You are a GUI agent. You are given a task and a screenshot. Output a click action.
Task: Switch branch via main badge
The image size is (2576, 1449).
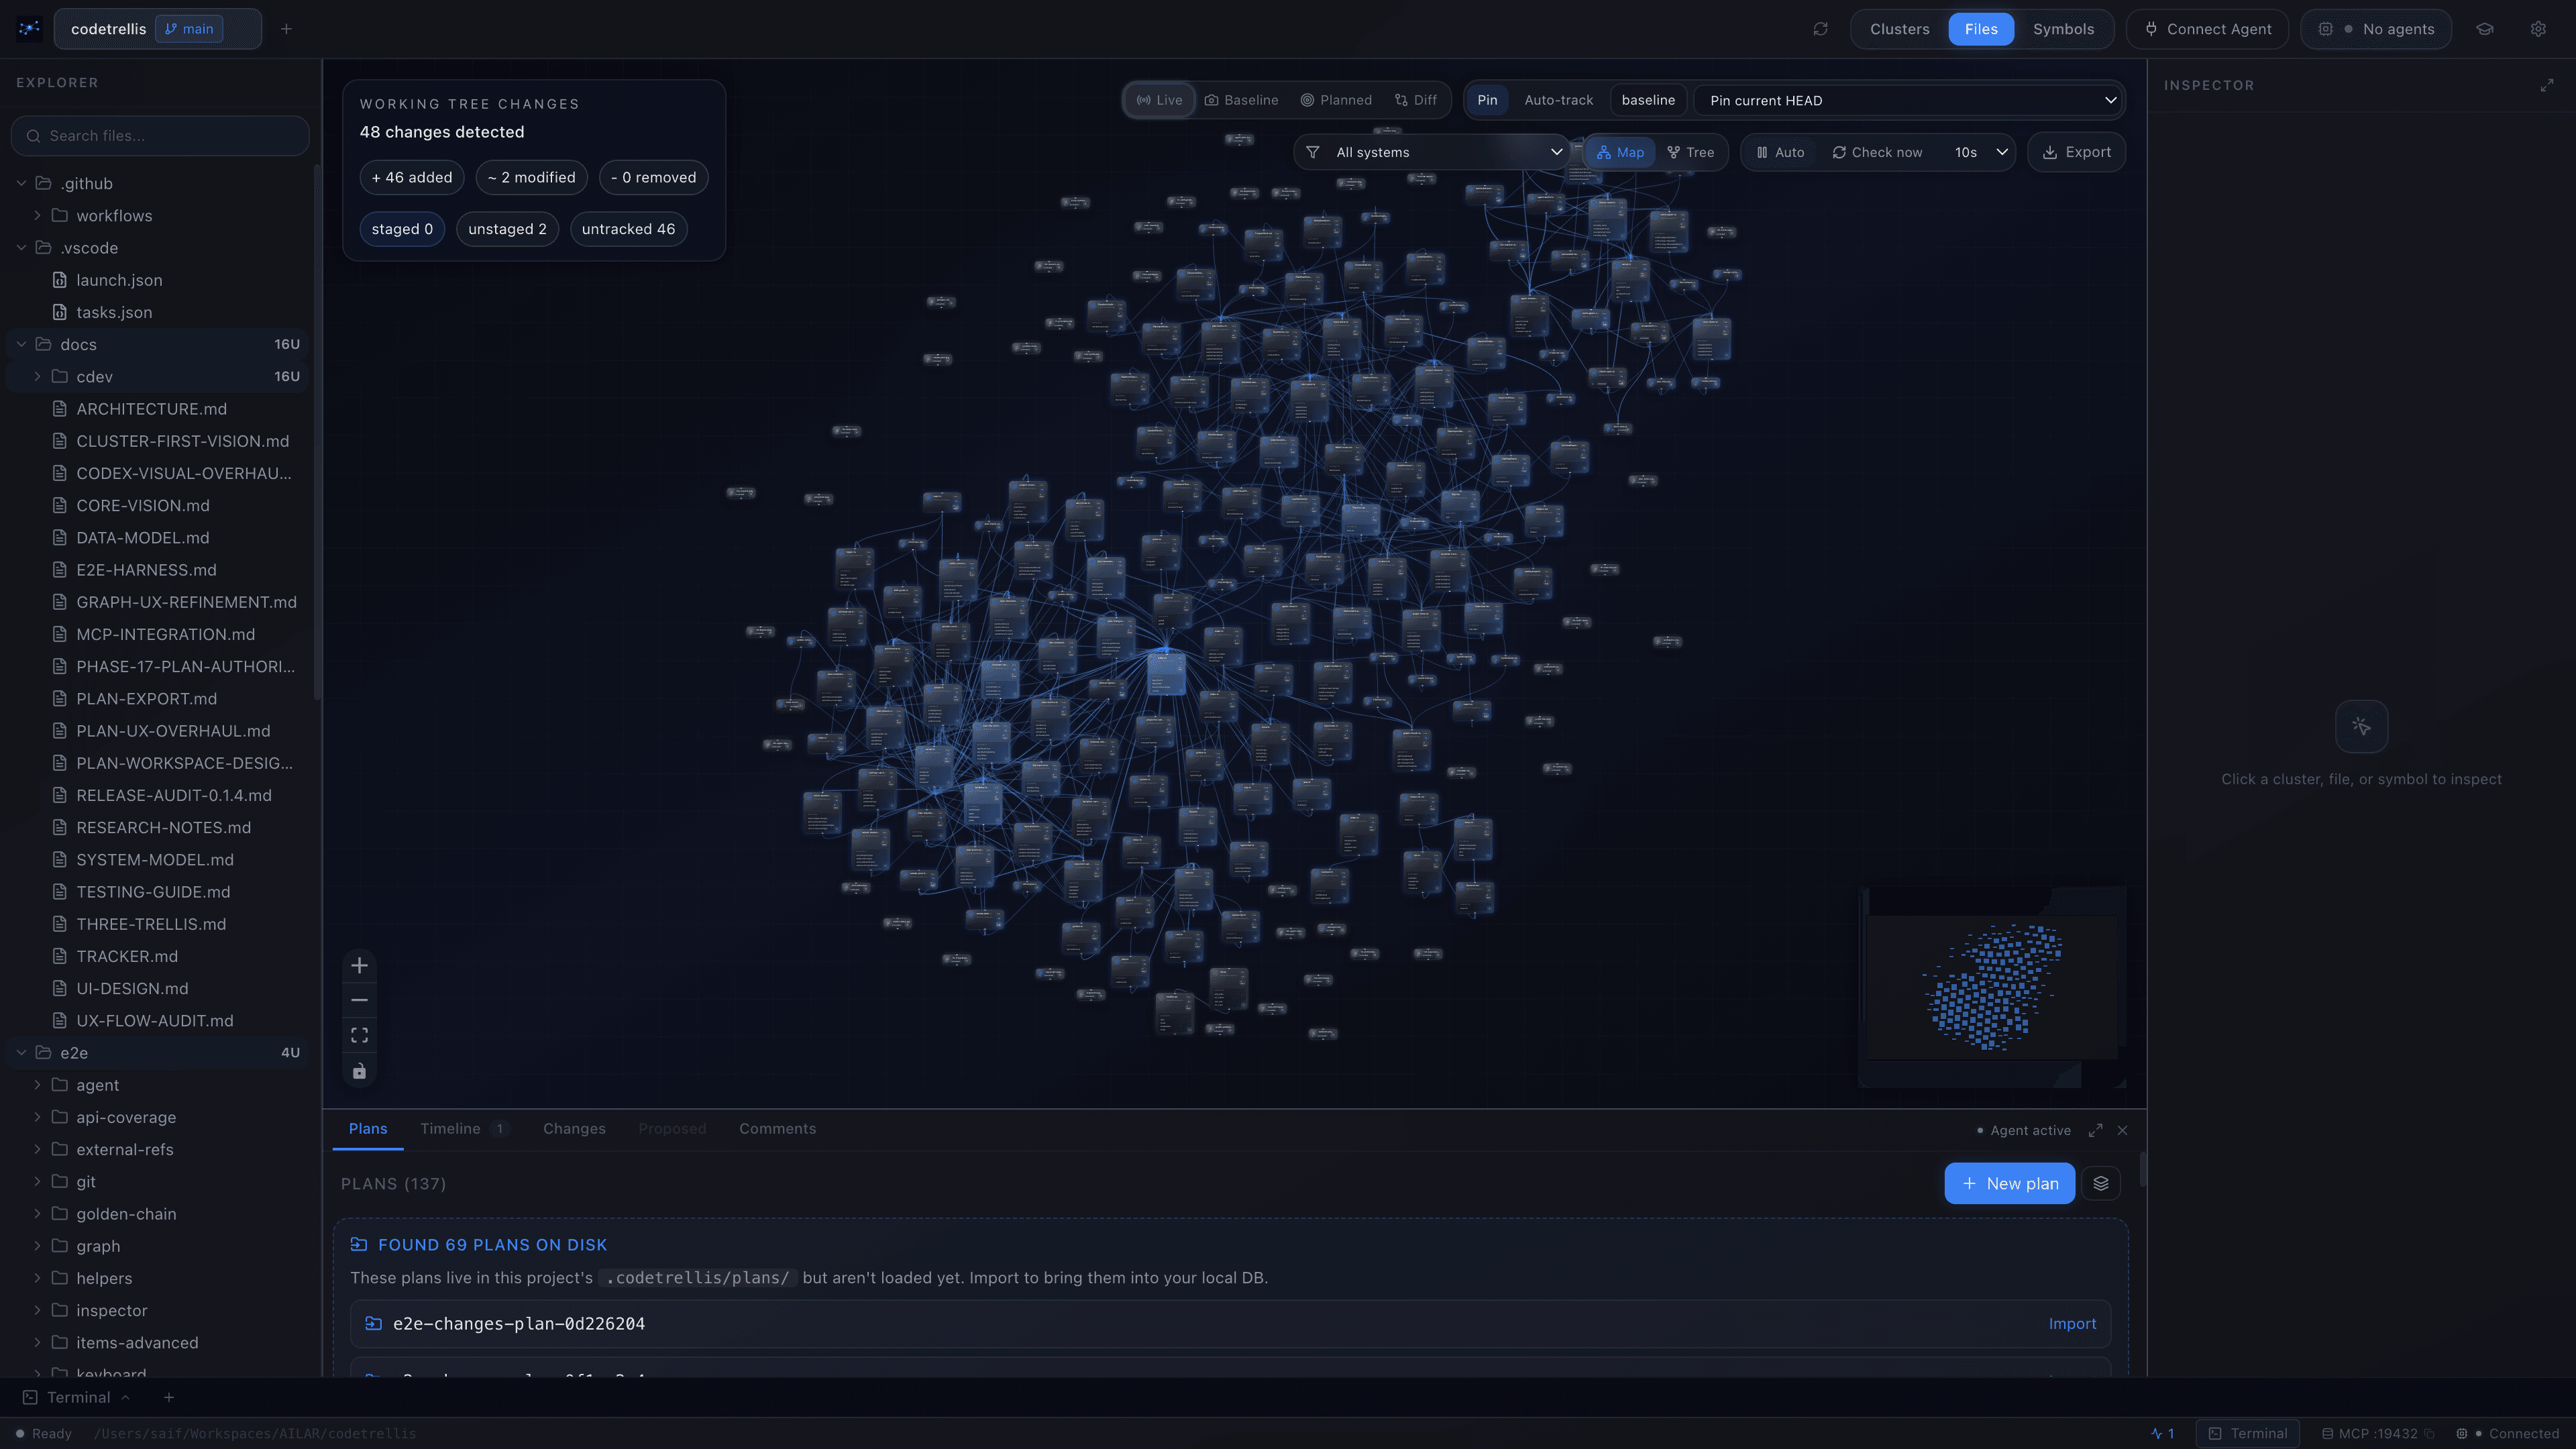(x=189, y=29)
